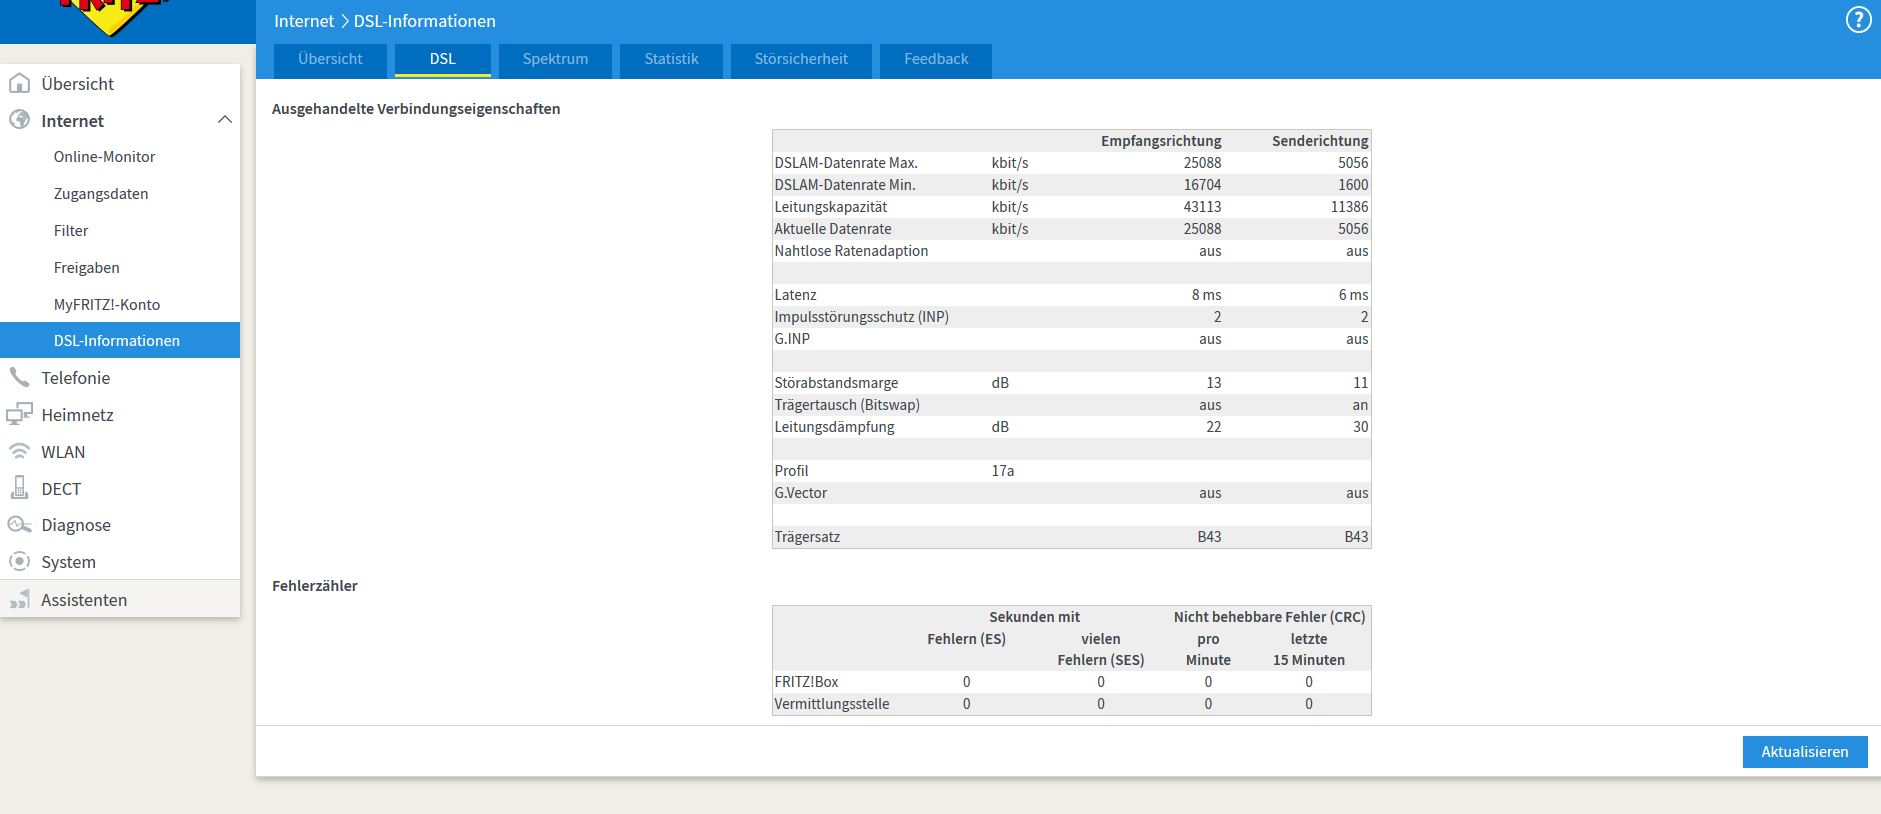Click the Übersicht home icon in sidebar

(19, 83)
